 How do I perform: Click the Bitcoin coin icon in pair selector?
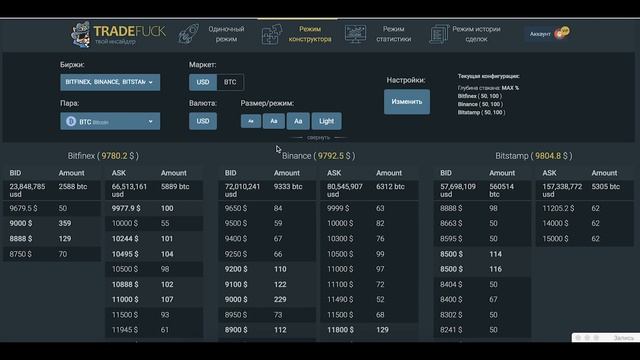71,121
